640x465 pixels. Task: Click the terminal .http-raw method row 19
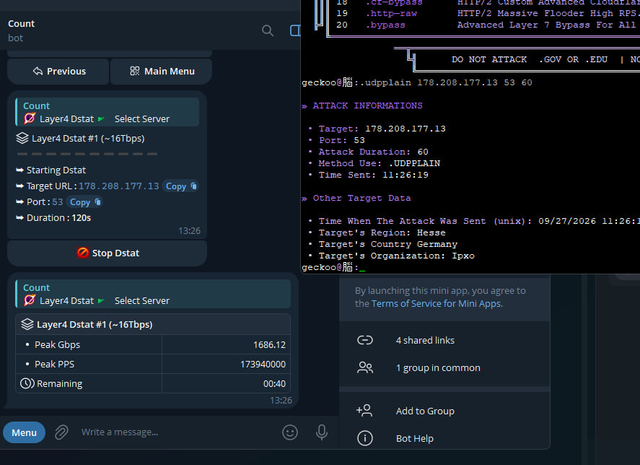tap(488, 13)
